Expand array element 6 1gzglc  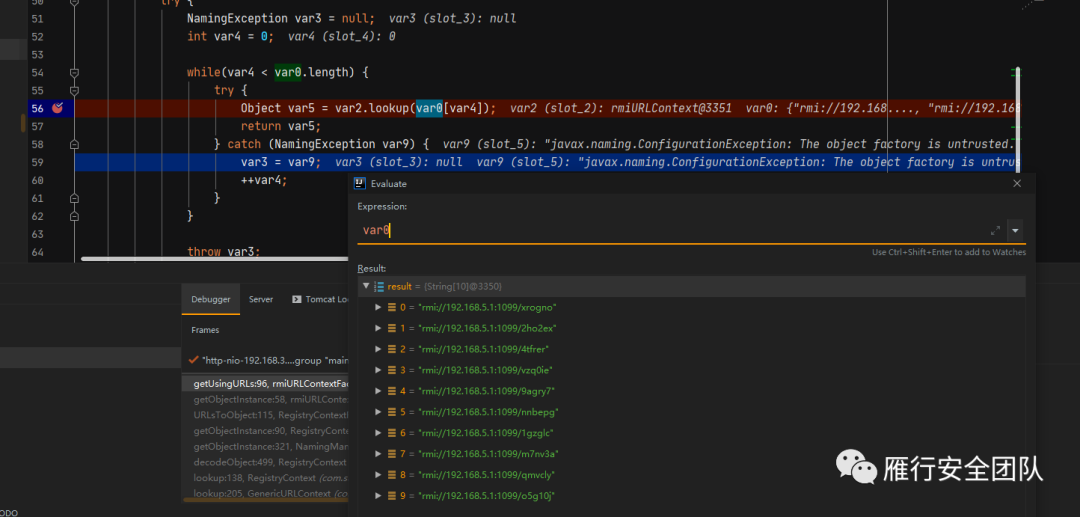click(377, 433)
